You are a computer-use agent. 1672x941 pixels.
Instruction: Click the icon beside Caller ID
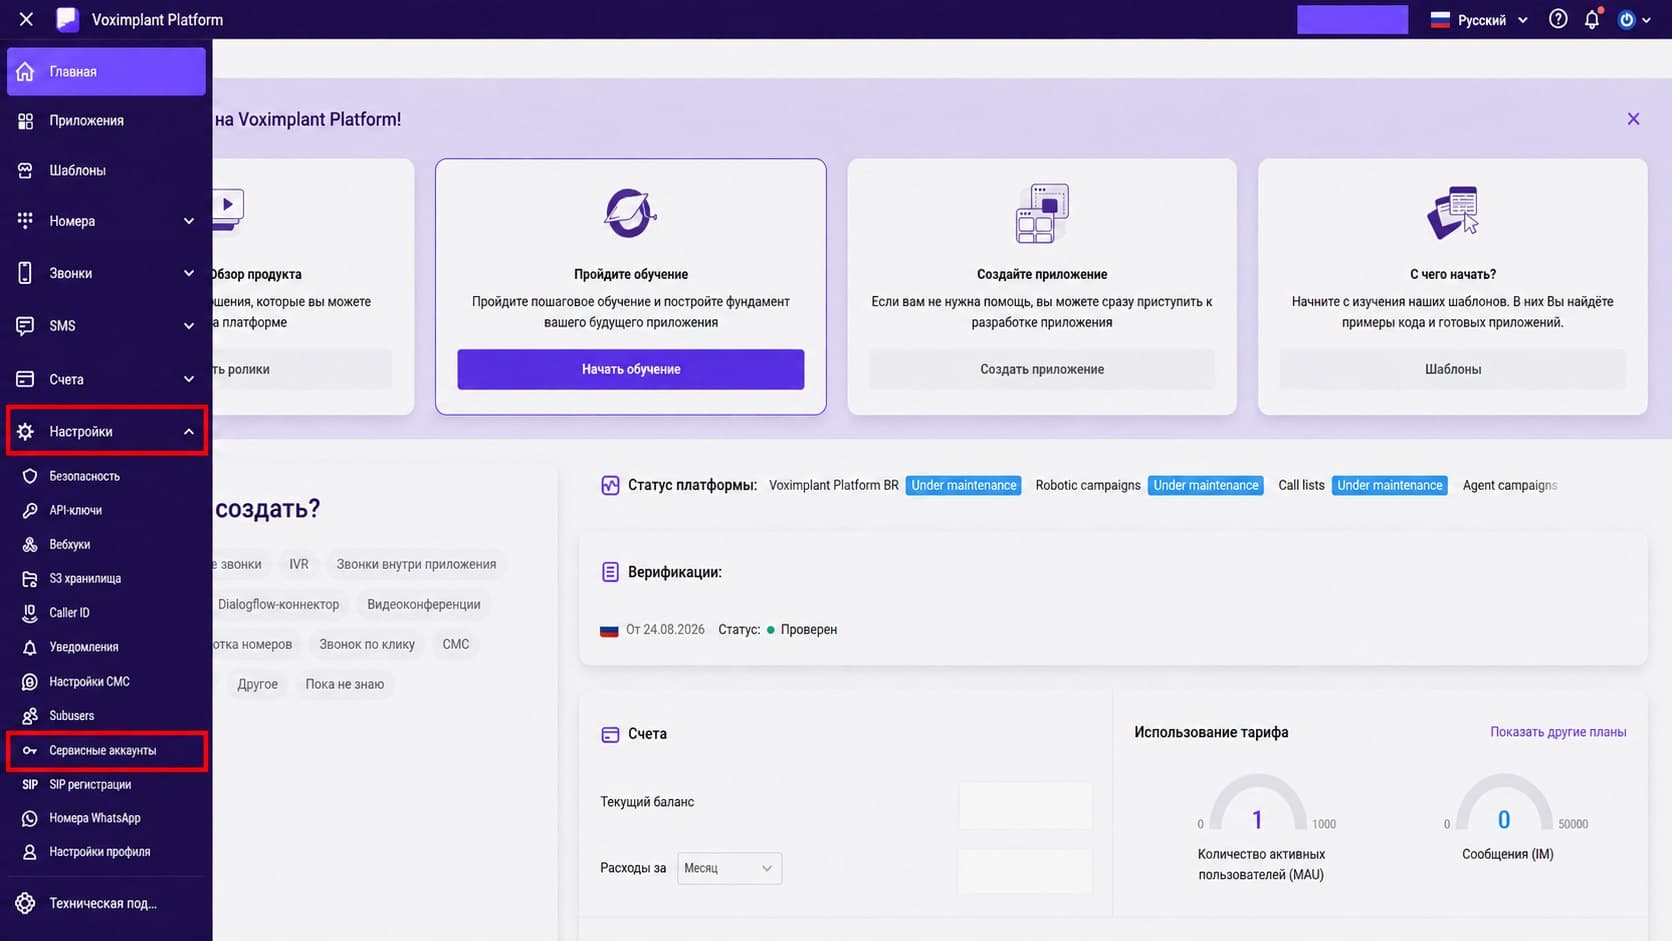(30, 612)
